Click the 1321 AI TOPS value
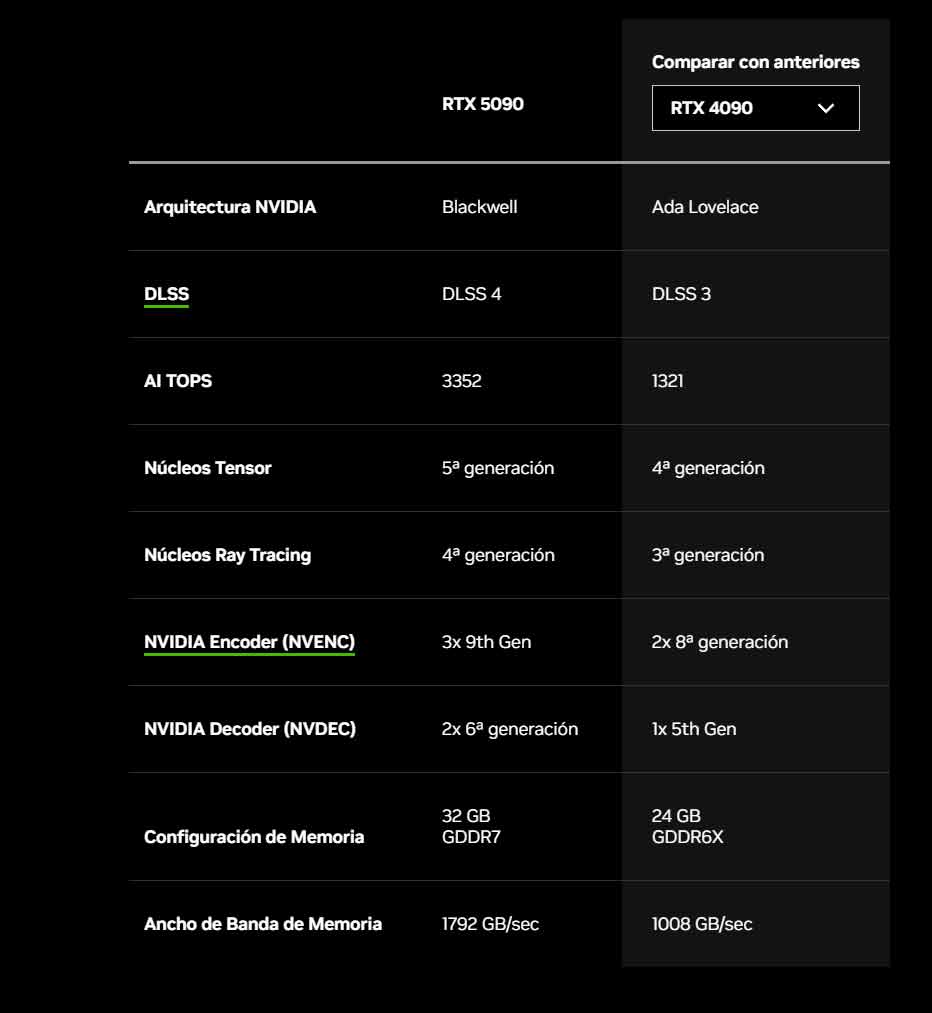 click(667, 381)
